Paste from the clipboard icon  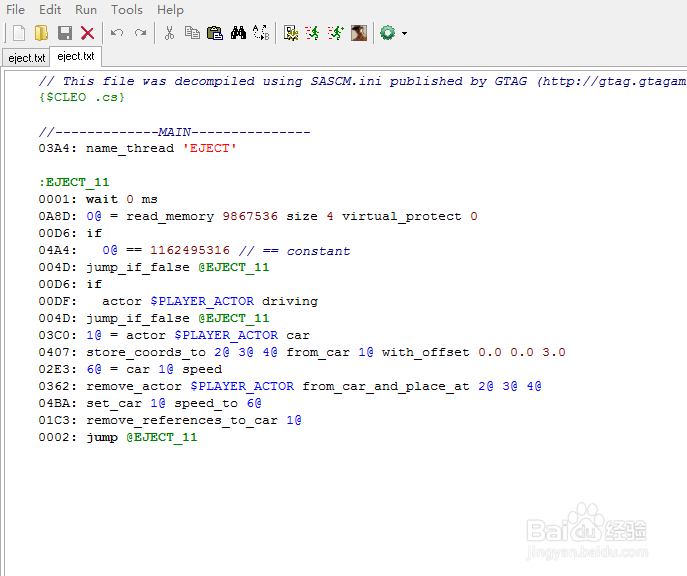tap(215, 33)
